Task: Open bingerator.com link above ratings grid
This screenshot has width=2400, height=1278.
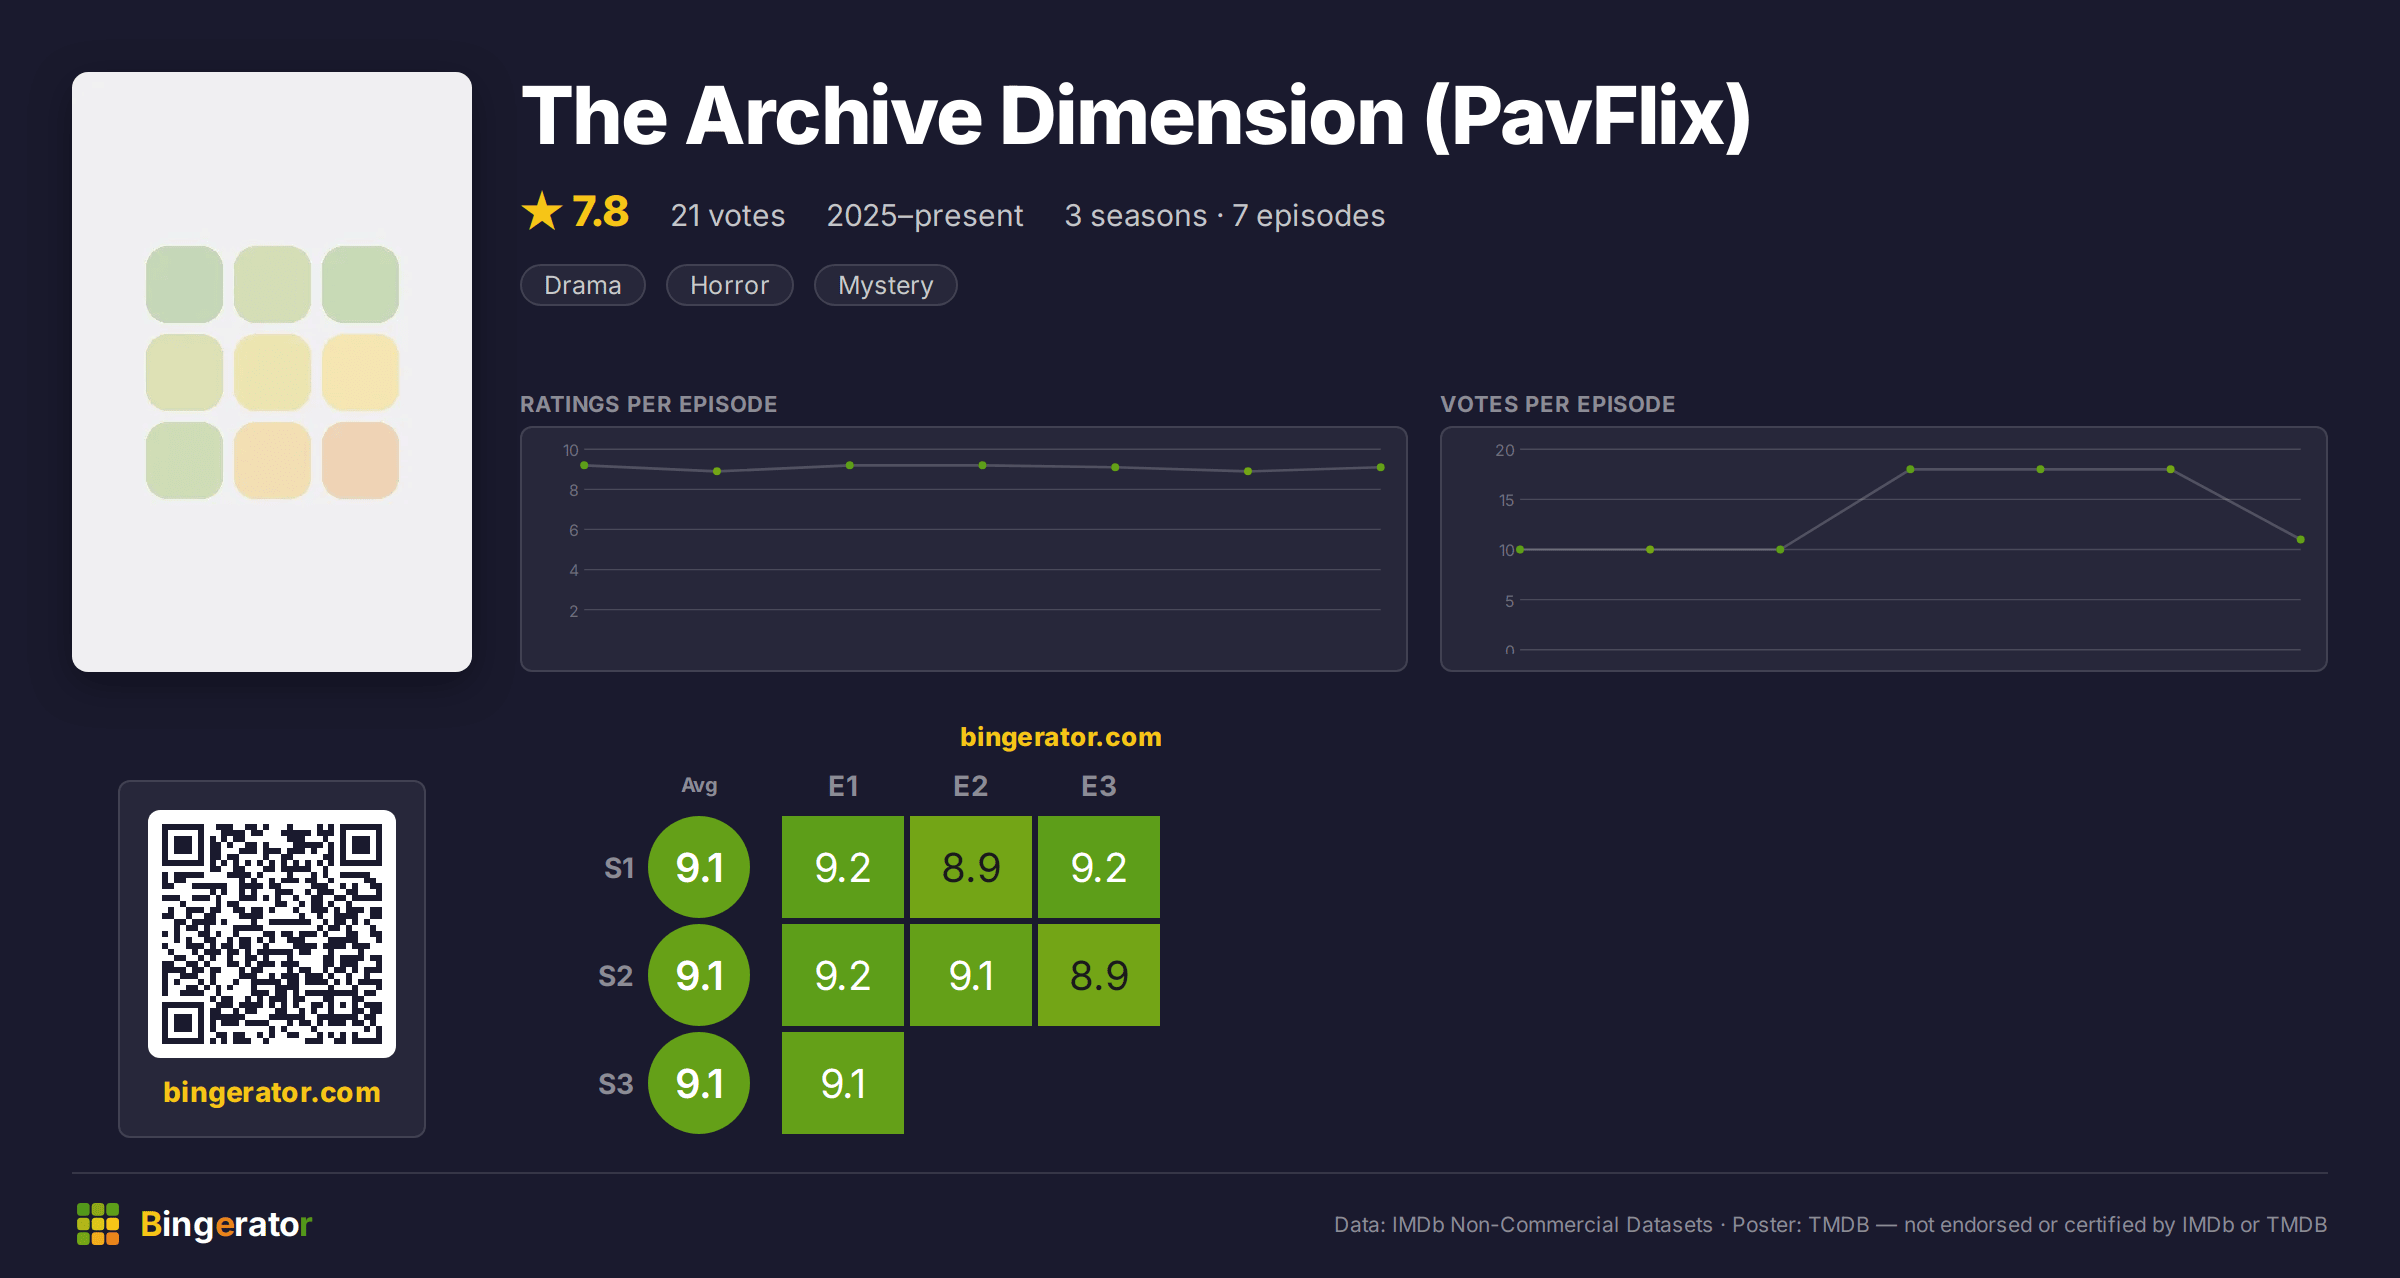Action: [x=1061, y=737]
